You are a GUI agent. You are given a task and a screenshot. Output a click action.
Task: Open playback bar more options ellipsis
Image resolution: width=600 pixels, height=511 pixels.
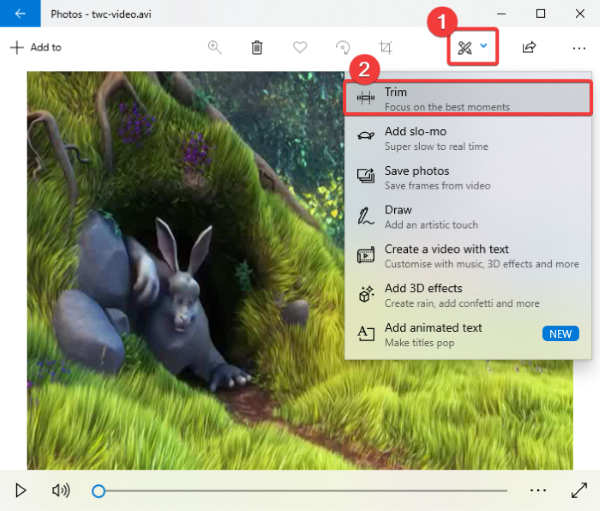coord(538,490)
